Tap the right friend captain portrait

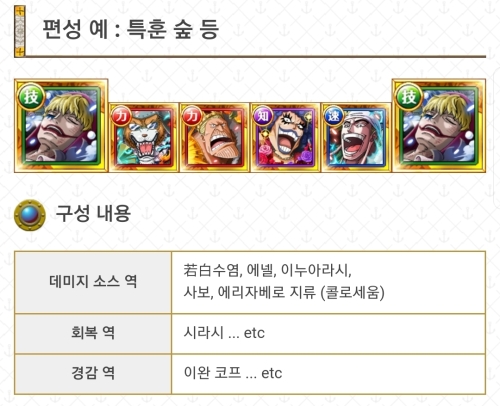click(439, 126)
